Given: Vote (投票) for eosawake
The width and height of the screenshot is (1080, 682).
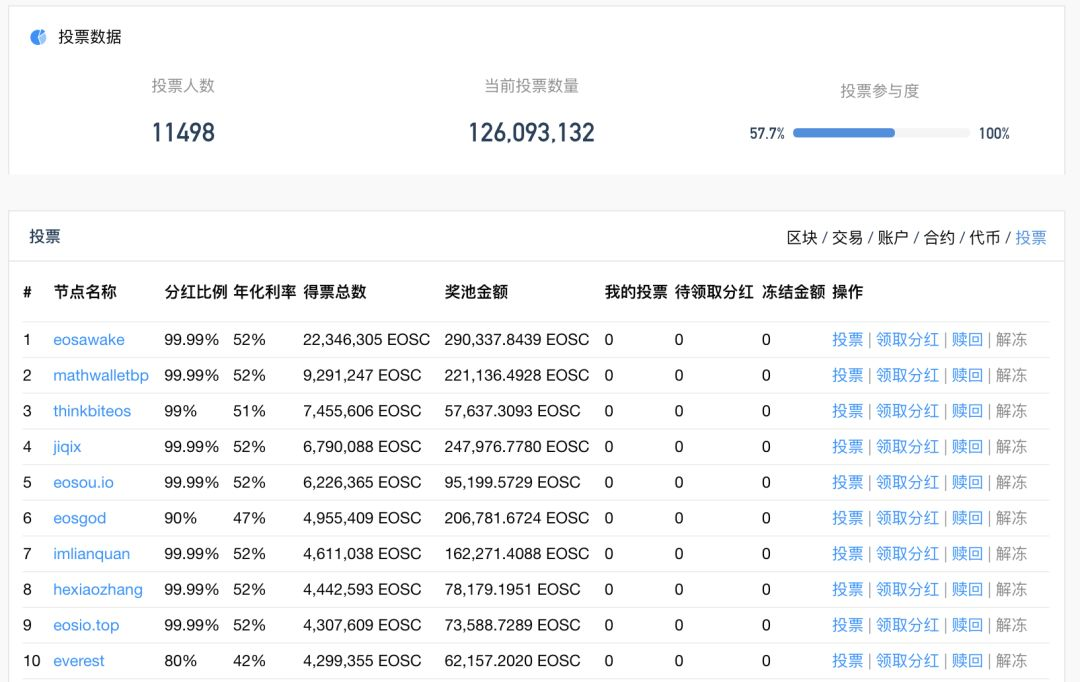Looking at the screenshot, I should (x=847, y=340).
